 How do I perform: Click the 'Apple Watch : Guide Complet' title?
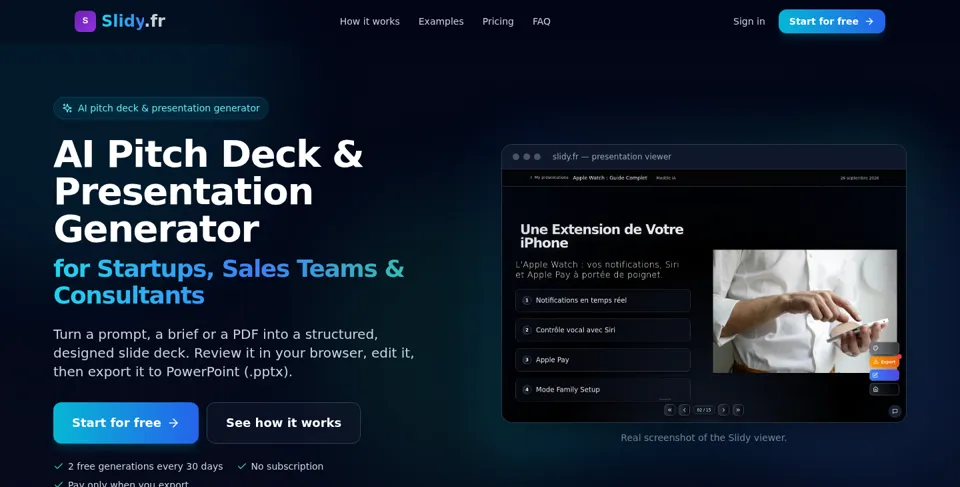pos(610,178)
